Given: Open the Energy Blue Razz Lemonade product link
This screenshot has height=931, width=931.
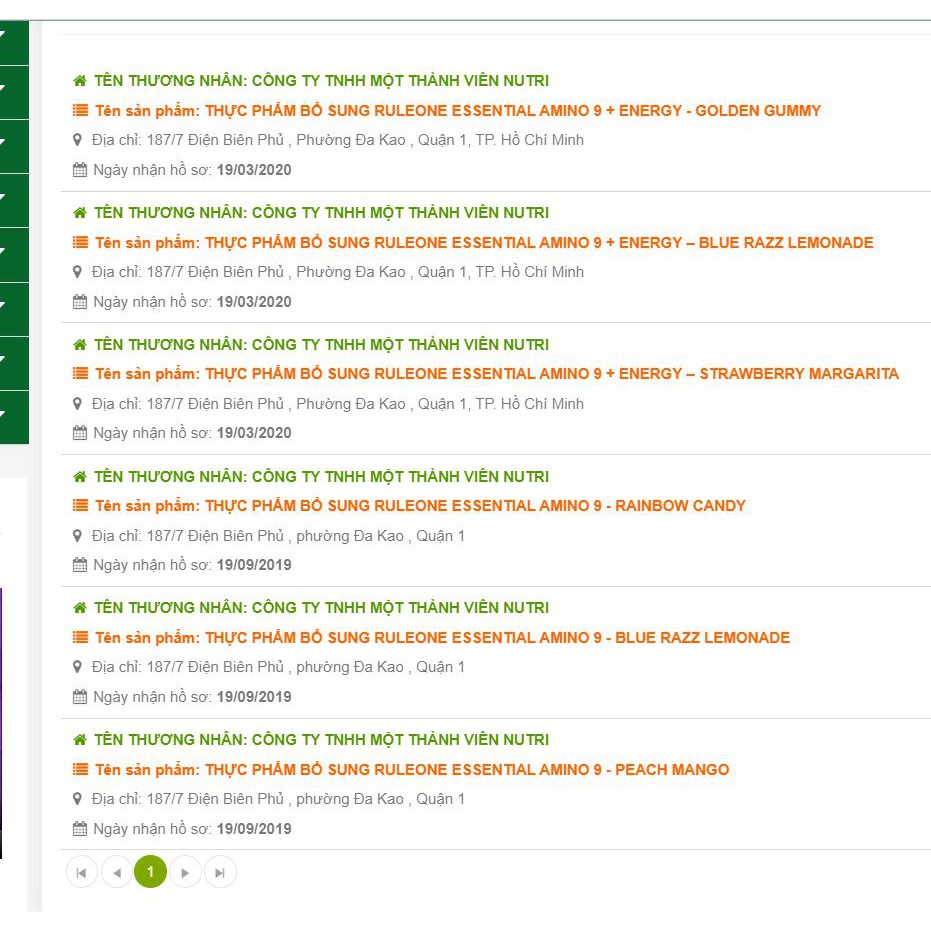Looking at the screenshot, I should [538, 243].
